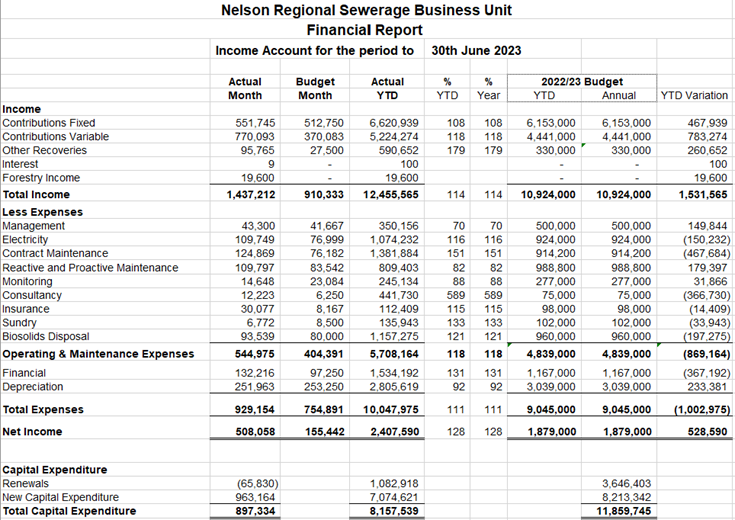Select Total Capital Expenditure month 897,334
Screen dimensions: 735x520
tap(255, 511)
